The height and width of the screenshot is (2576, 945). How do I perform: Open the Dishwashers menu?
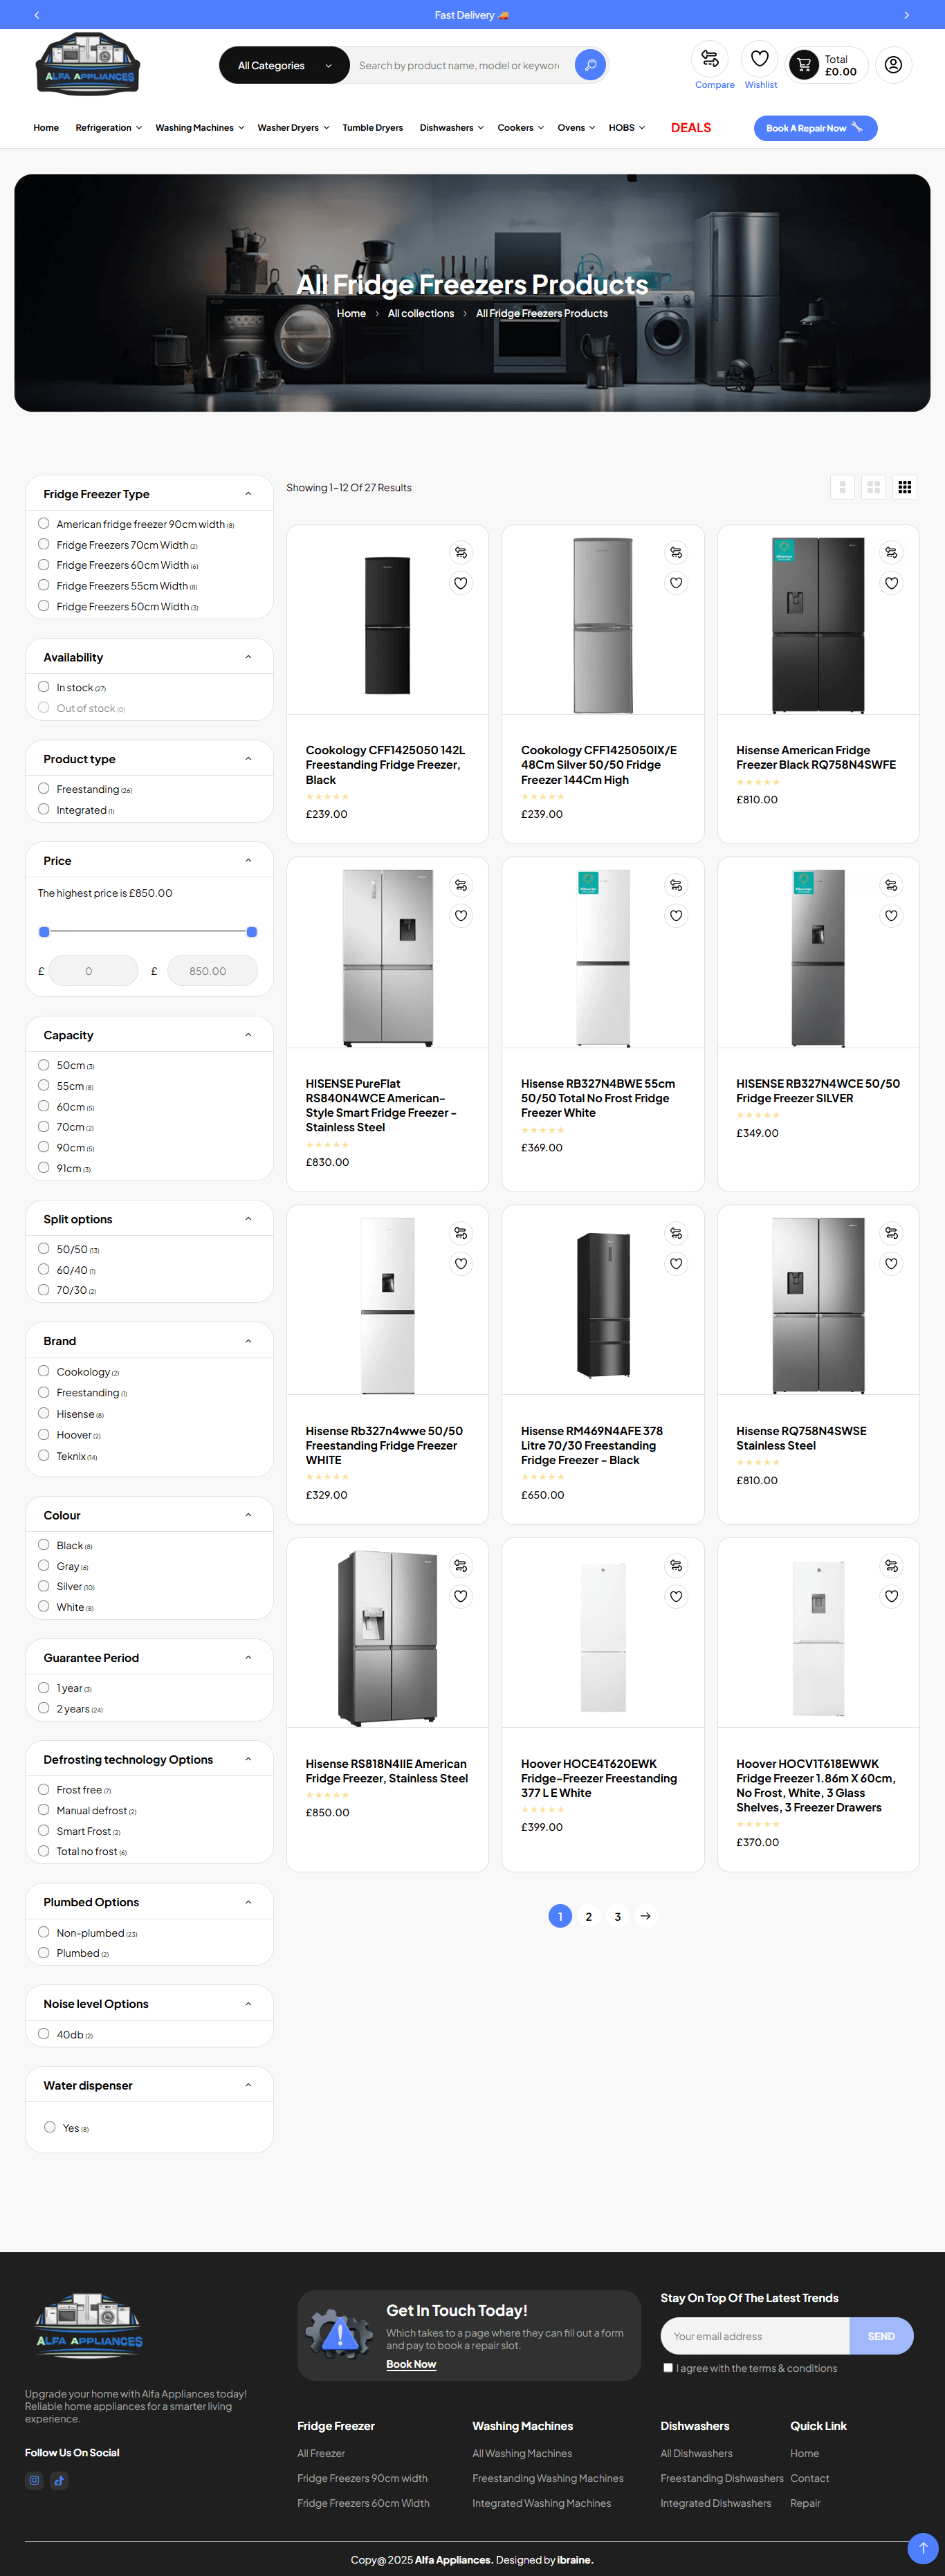pyautogui.click(x=451, y=128)
